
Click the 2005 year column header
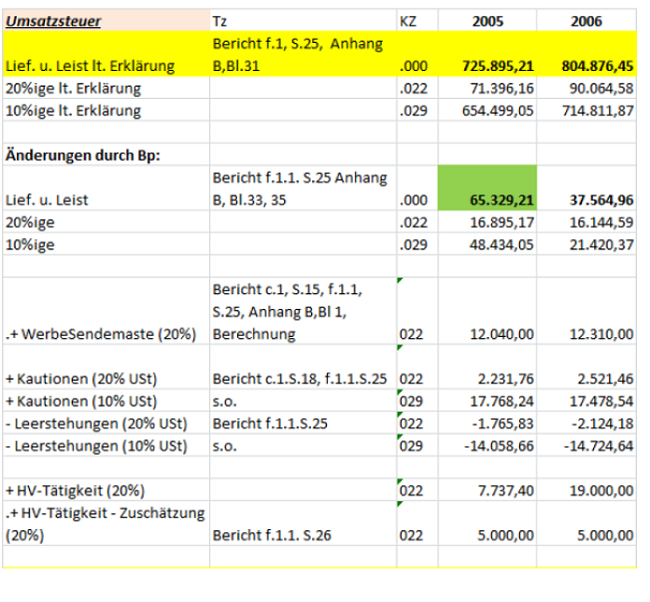coord(486,20)
